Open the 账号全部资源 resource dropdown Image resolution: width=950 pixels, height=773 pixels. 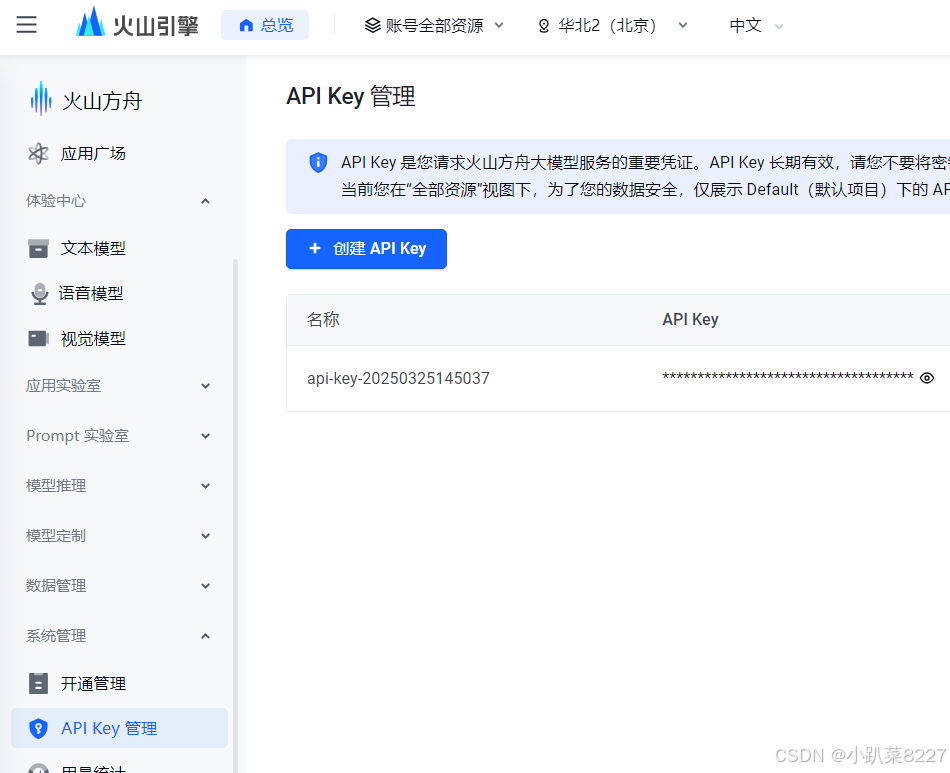click(434, 25)
